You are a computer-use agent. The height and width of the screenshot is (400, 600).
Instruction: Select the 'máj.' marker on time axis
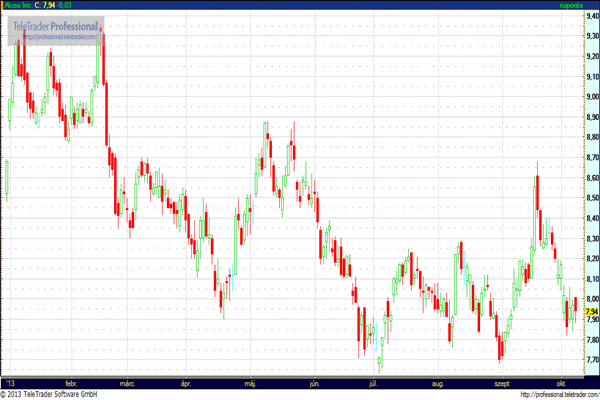[249, 382]
